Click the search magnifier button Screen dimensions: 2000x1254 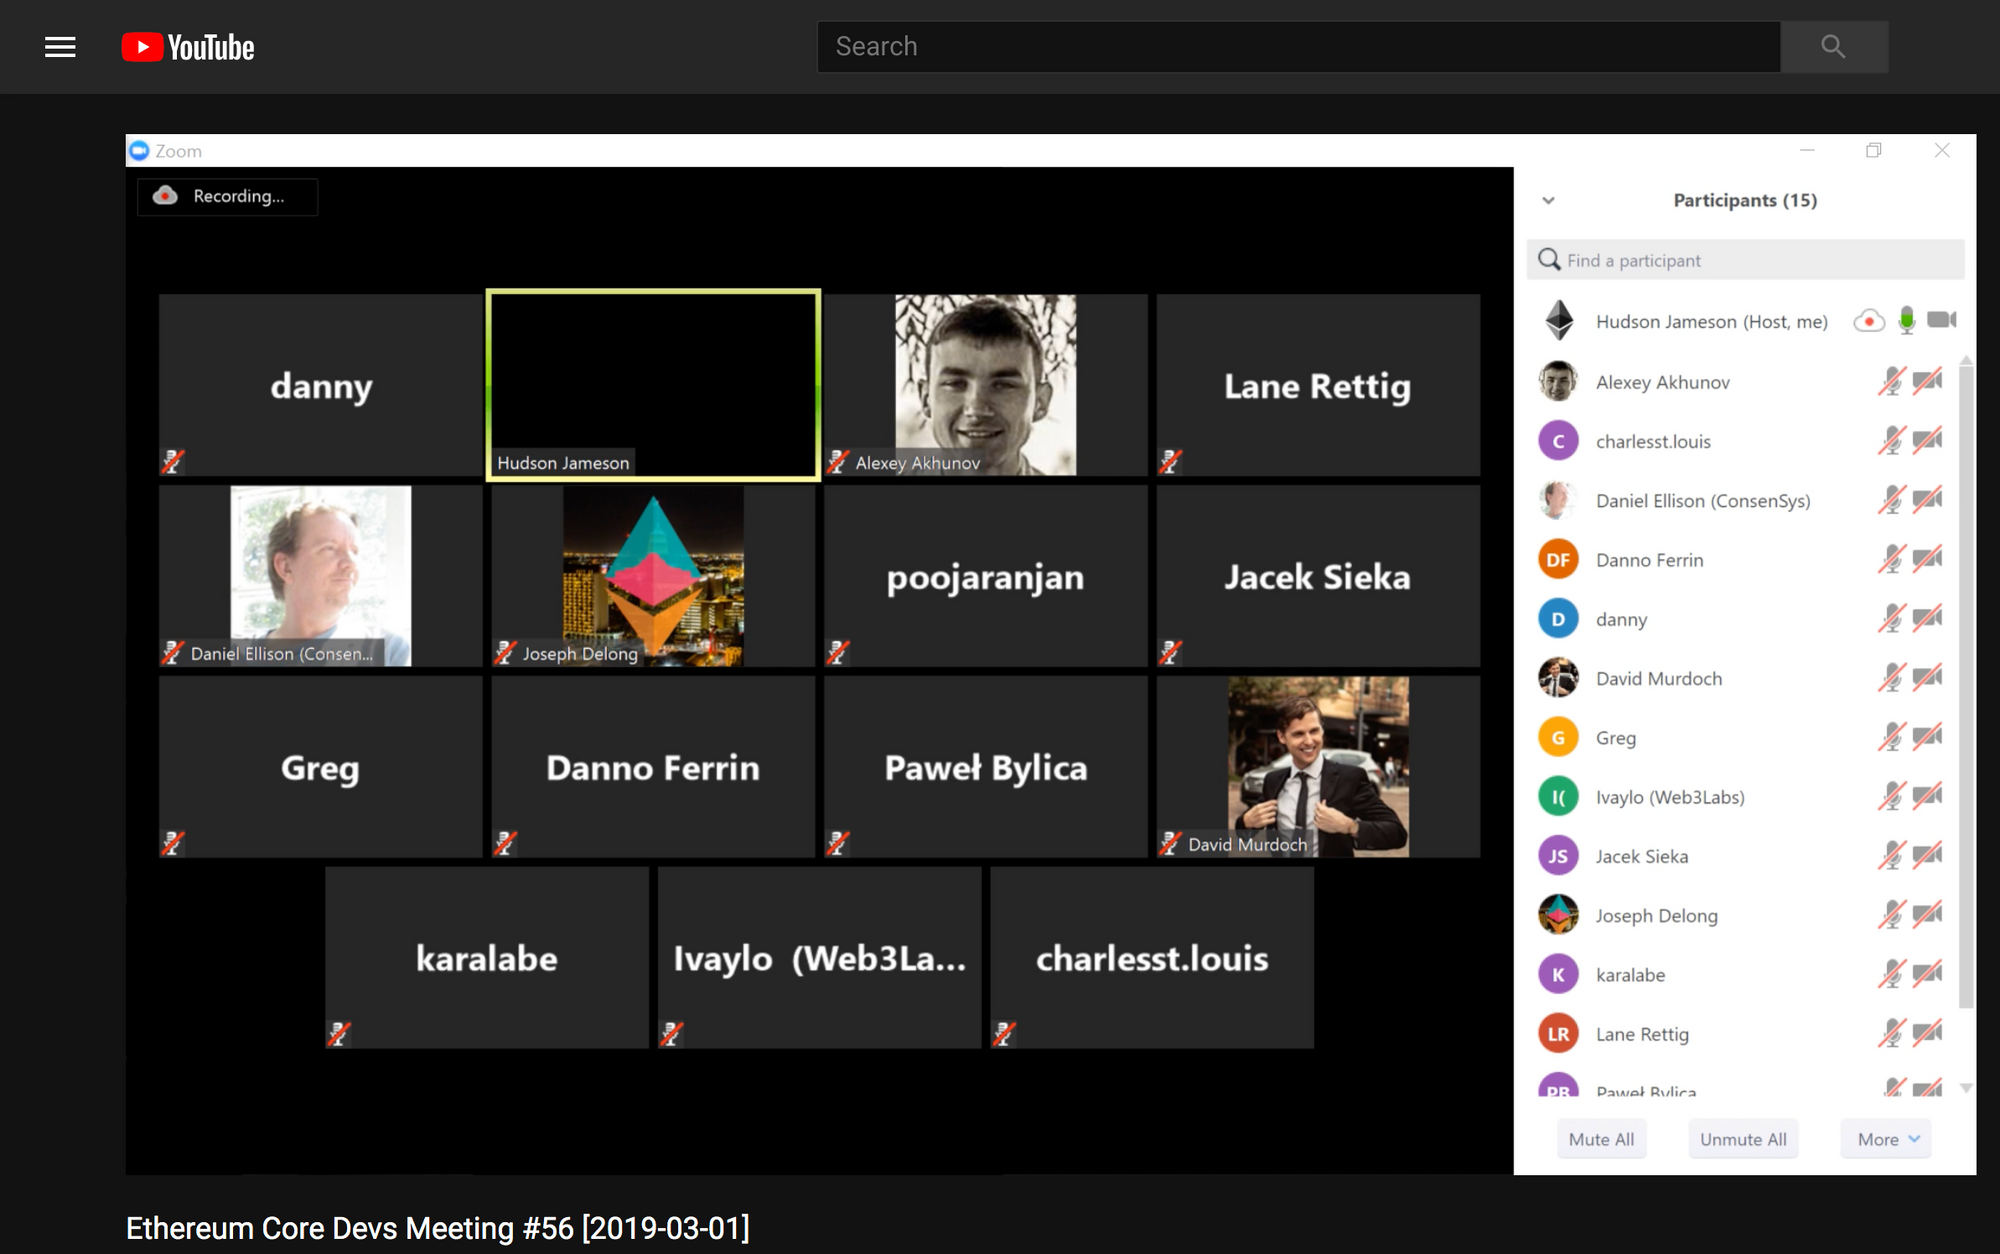1833,47
